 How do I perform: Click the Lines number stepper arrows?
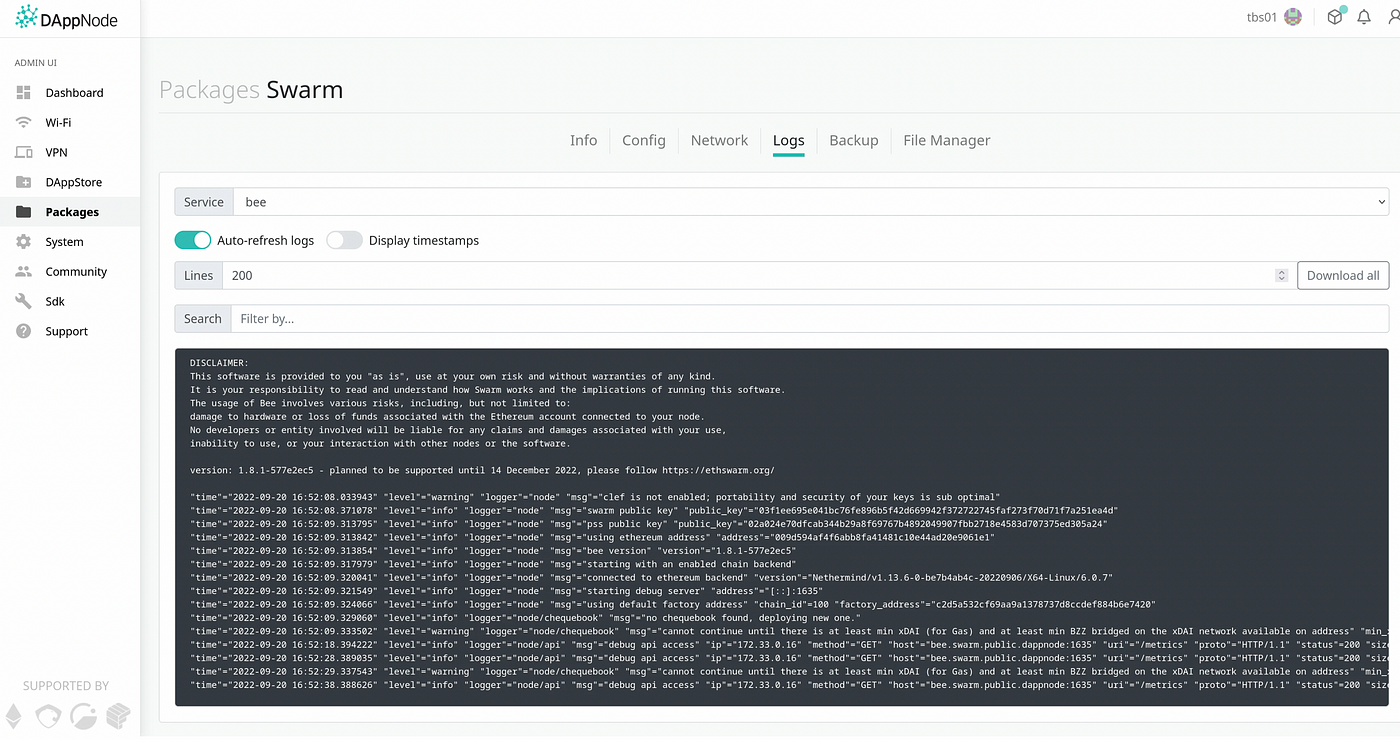[1281, 275]
